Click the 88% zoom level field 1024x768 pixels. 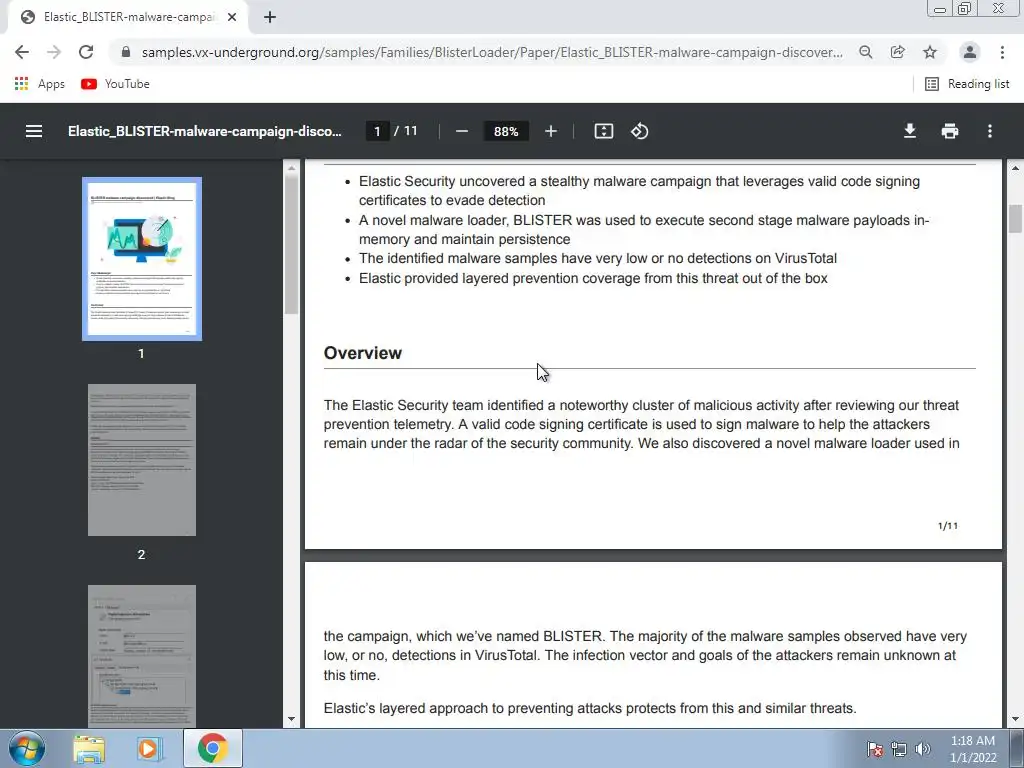(x=506, y=131)
